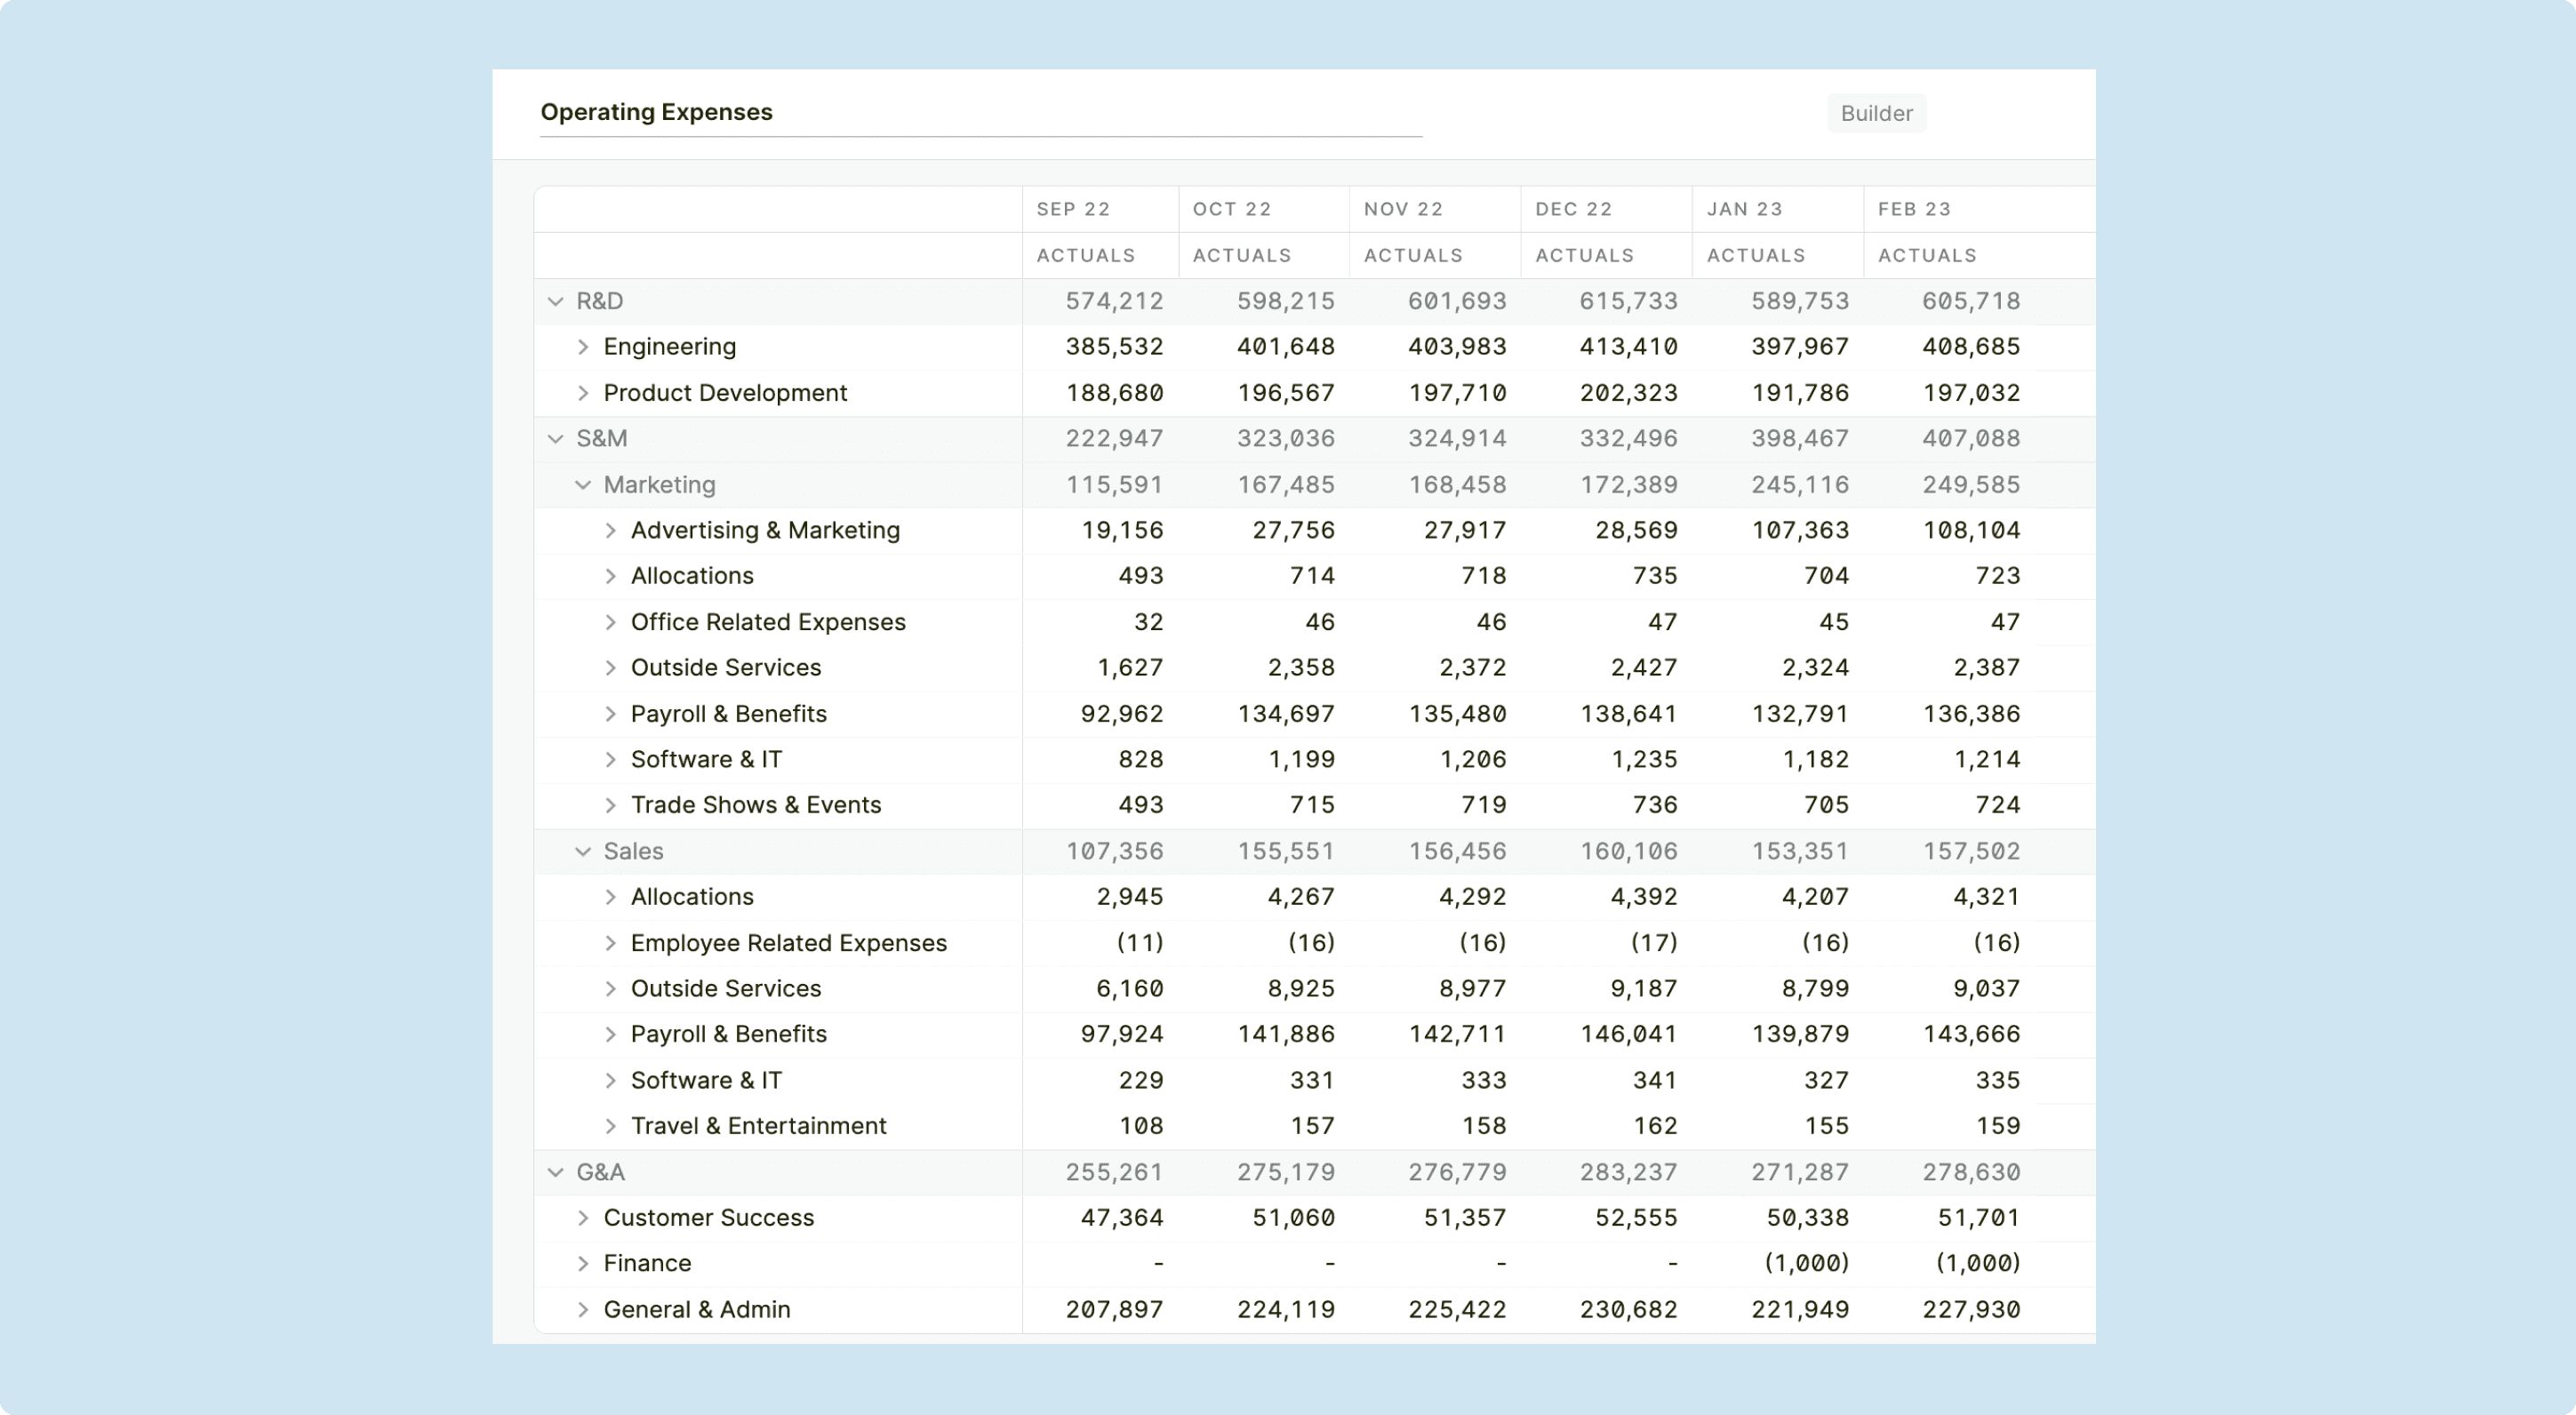The image size is (2576, 1415).
Task: Select S&M Jan 23 value 398,467
Action: point(1800,439)
